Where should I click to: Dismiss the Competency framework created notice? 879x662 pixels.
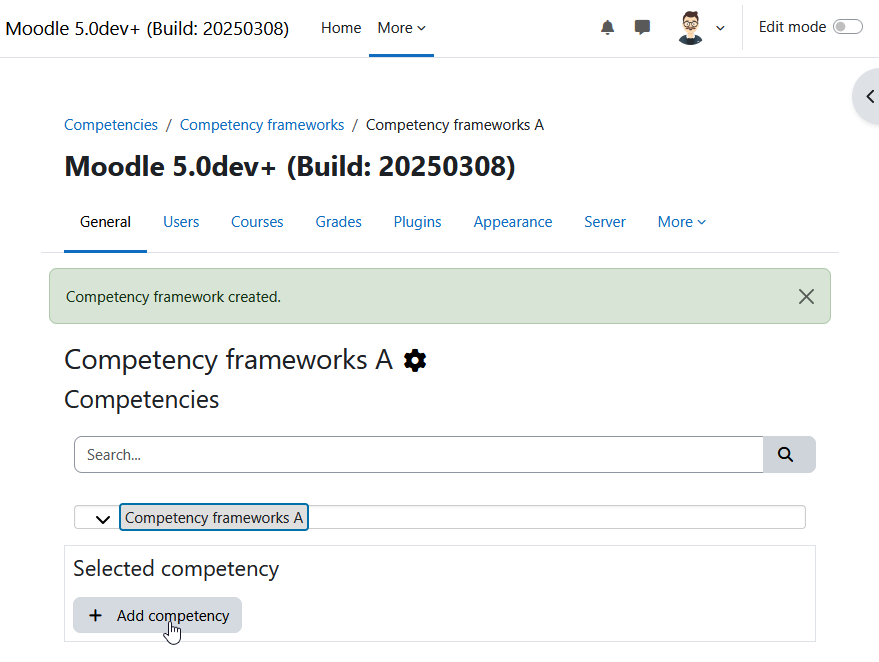[806, 297]
